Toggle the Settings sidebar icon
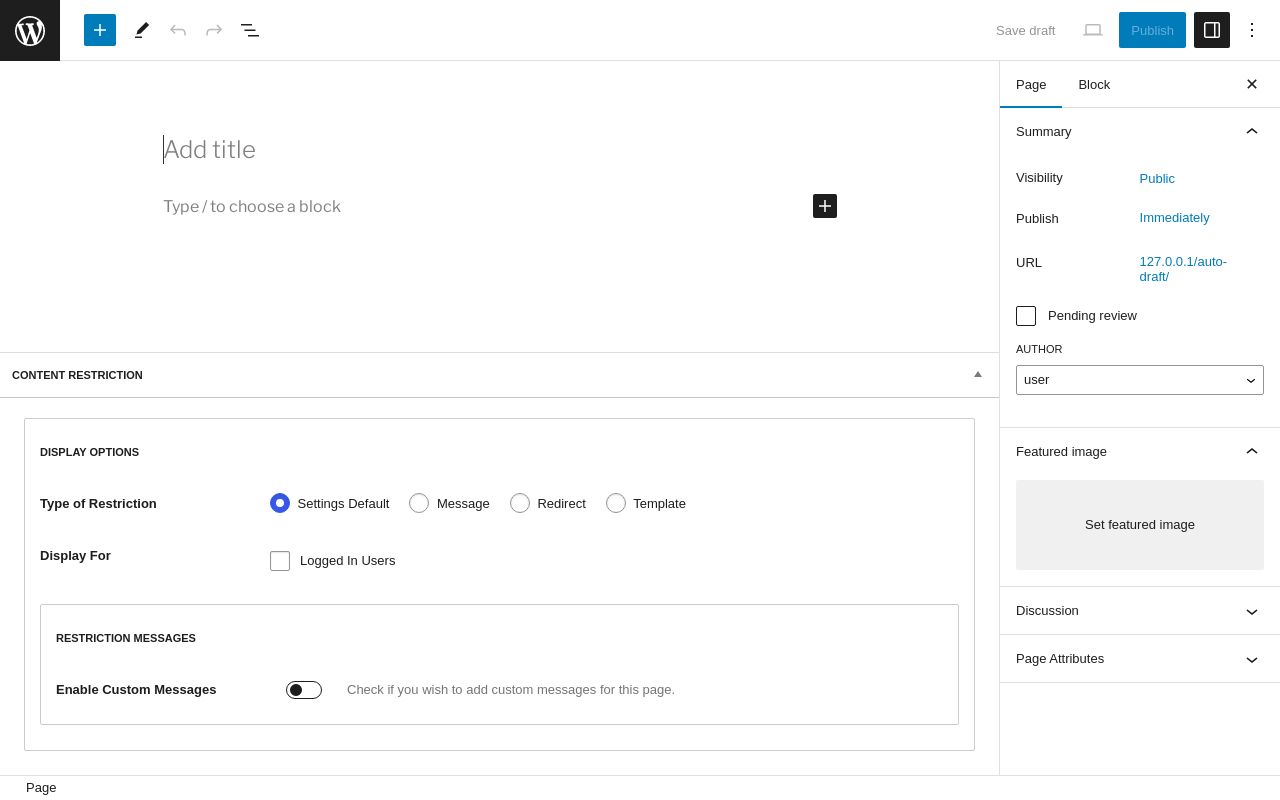1280x800 pixels. pyautogui.click(x=1212, y=30)
